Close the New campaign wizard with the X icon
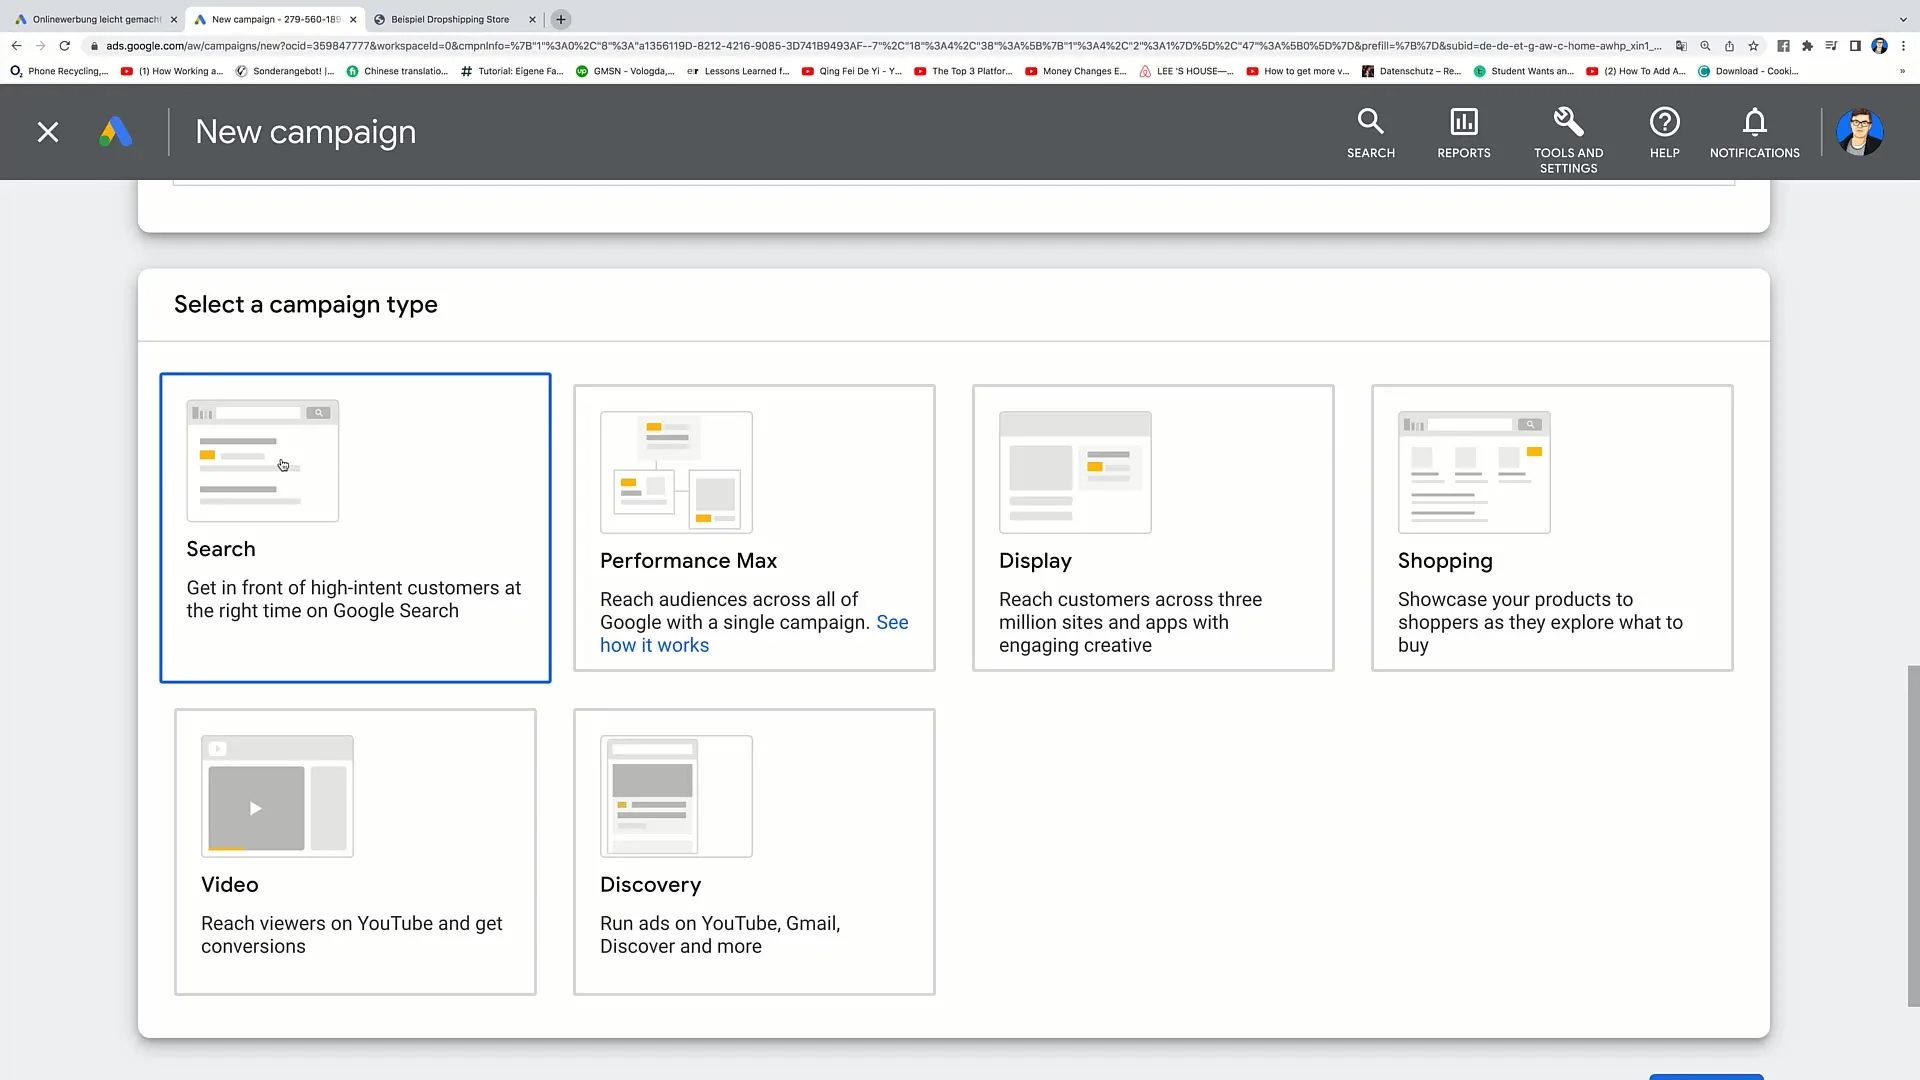This screenshot has width=1920, height=1080. pyautogui.click(x=47, y=132)
